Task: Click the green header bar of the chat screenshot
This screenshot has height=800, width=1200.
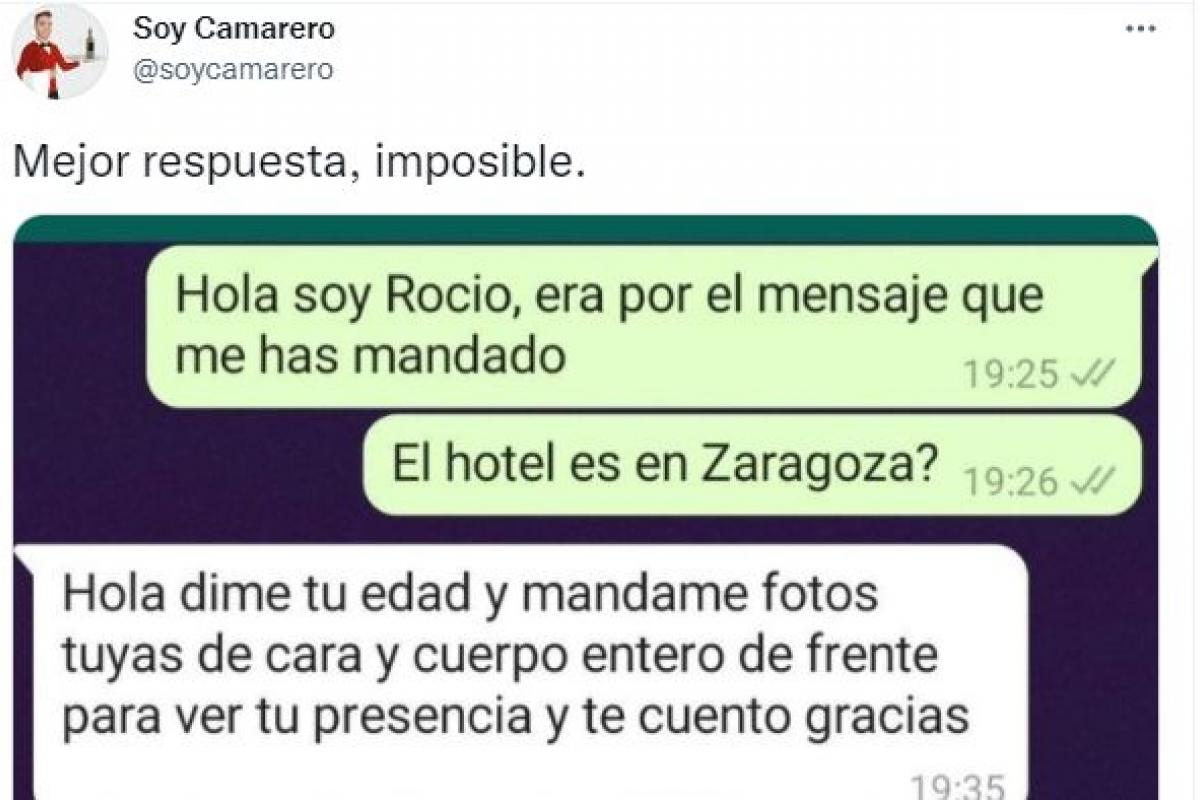Action: [x=586, y=230]
